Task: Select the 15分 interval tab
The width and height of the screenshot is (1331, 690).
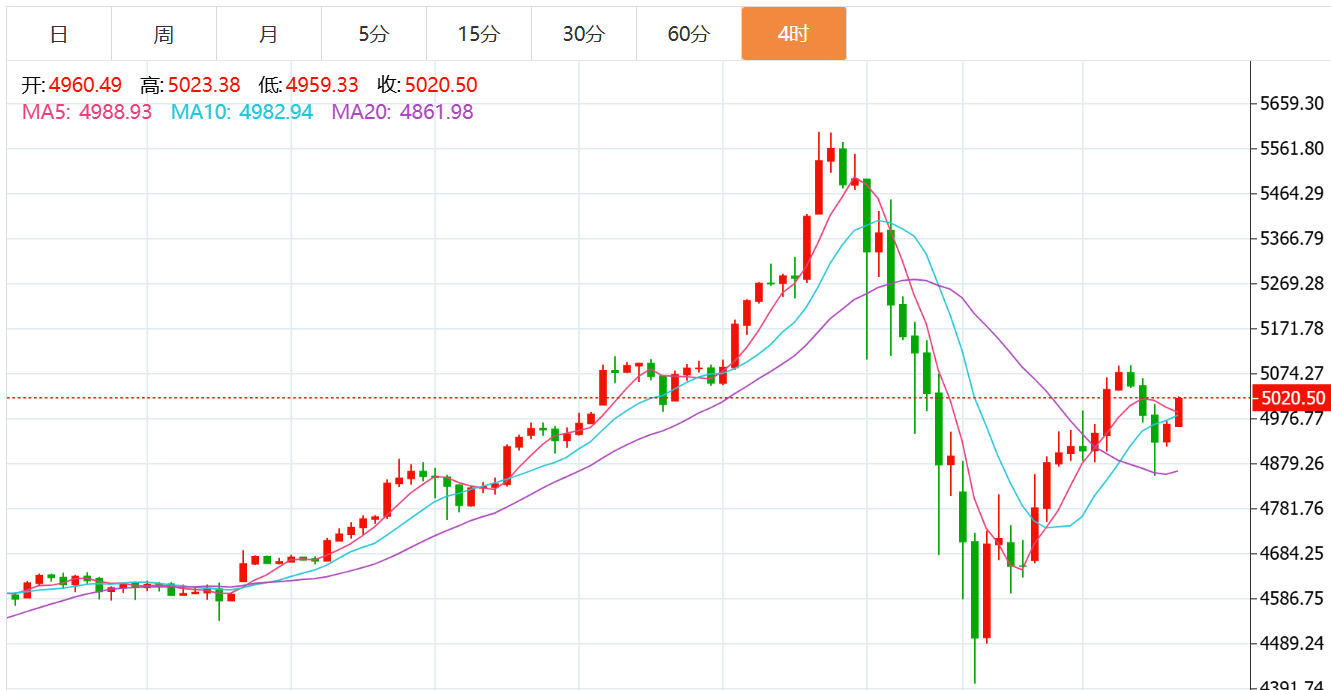Action: (478, 34)
